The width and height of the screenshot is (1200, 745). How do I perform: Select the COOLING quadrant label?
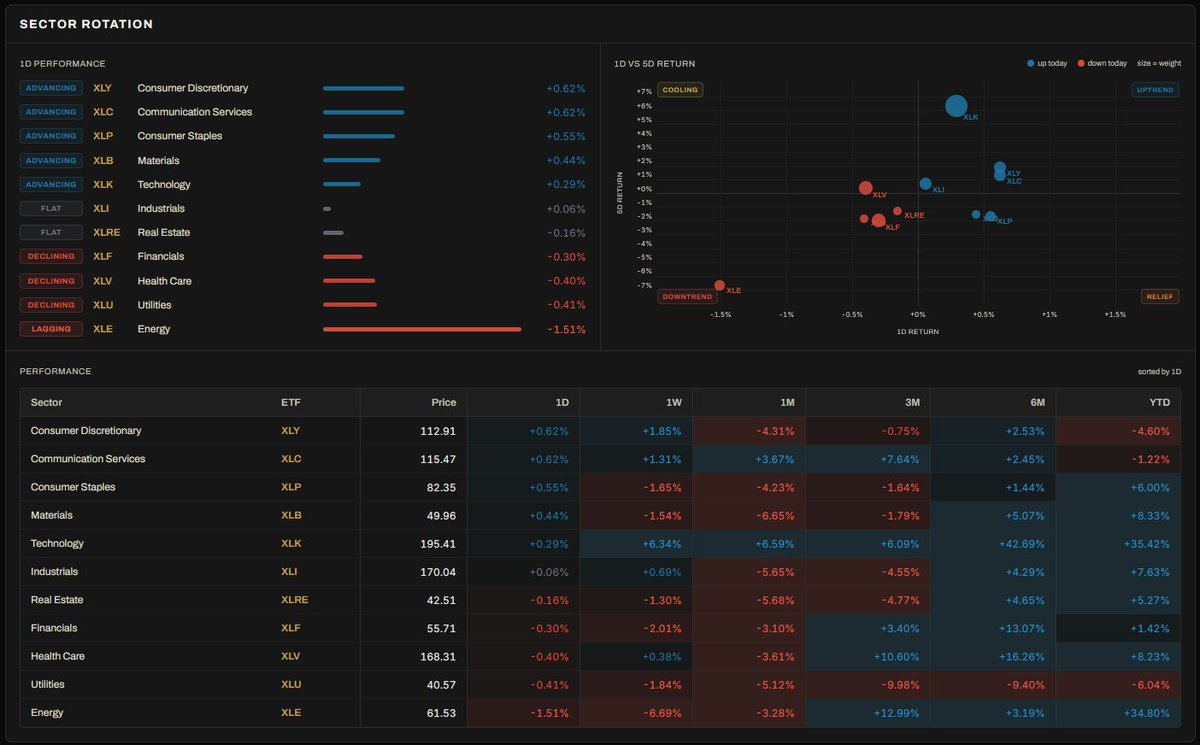[x=680, y=89]
